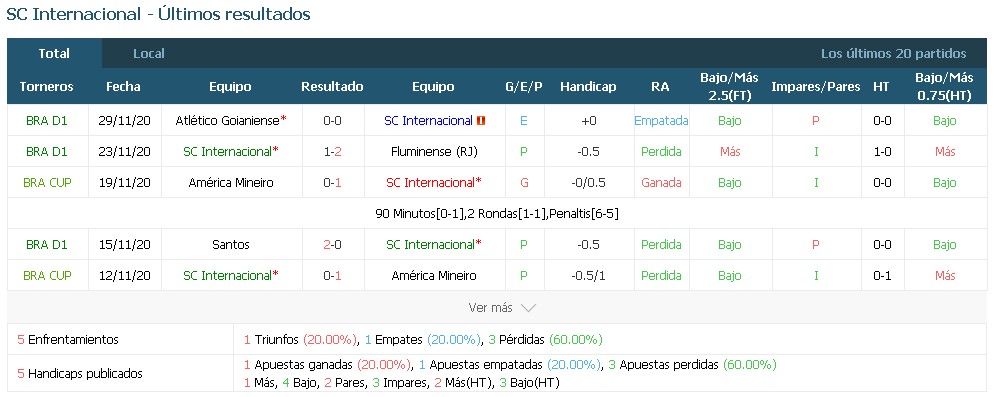Switch to the Total tab
The height and width of the screenshot is (397, 994).
[x=55, y=53]
